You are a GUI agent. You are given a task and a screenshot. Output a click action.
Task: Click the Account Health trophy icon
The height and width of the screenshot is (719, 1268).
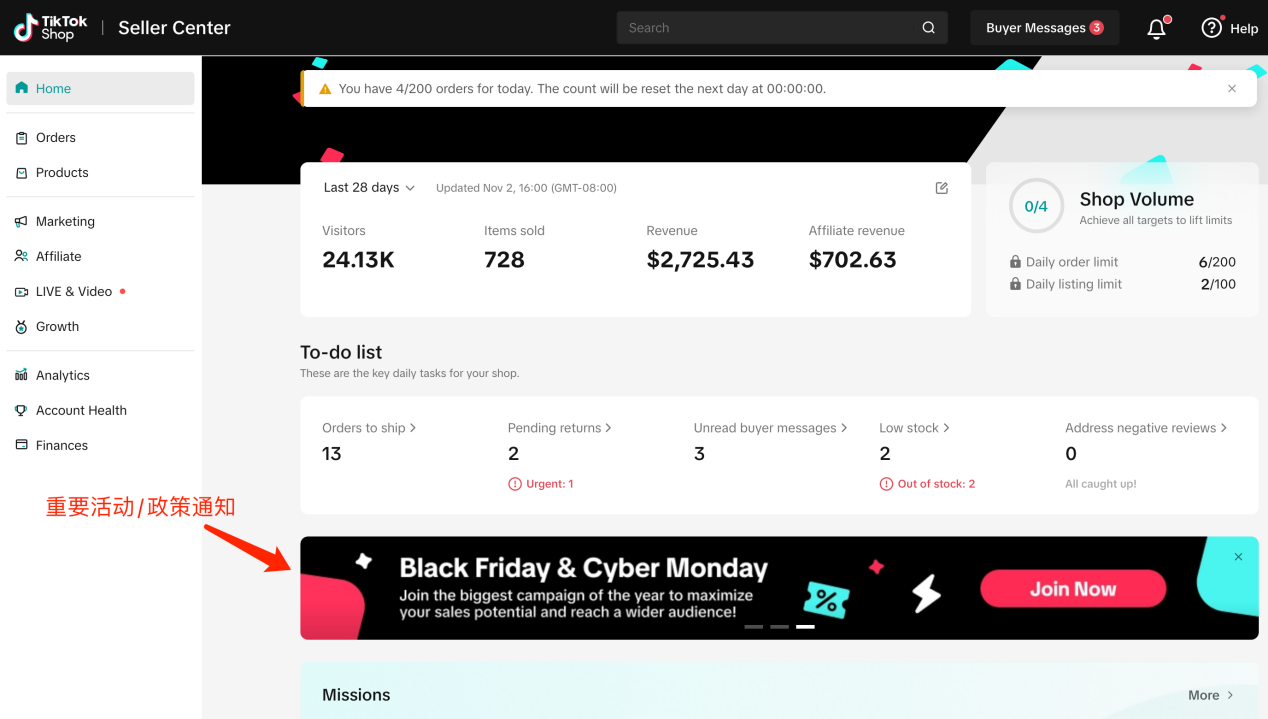(21, 410)
